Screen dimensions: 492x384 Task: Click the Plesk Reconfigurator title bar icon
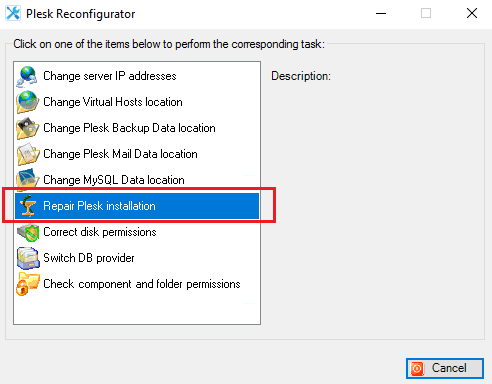pos(13,13)
